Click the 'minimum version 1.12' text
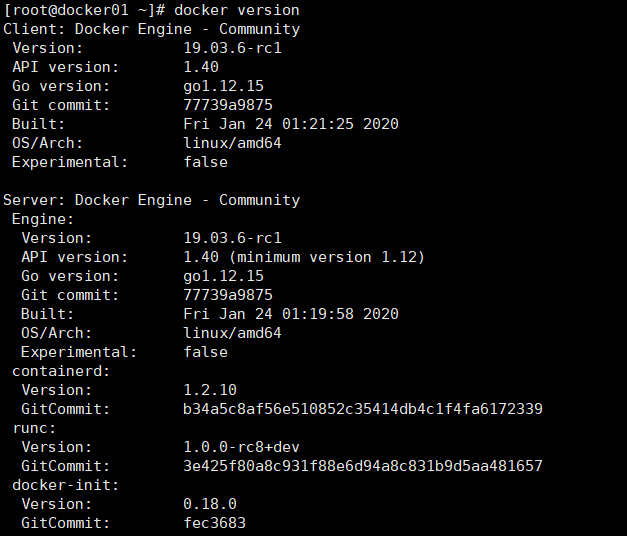 tap(327, 257)
